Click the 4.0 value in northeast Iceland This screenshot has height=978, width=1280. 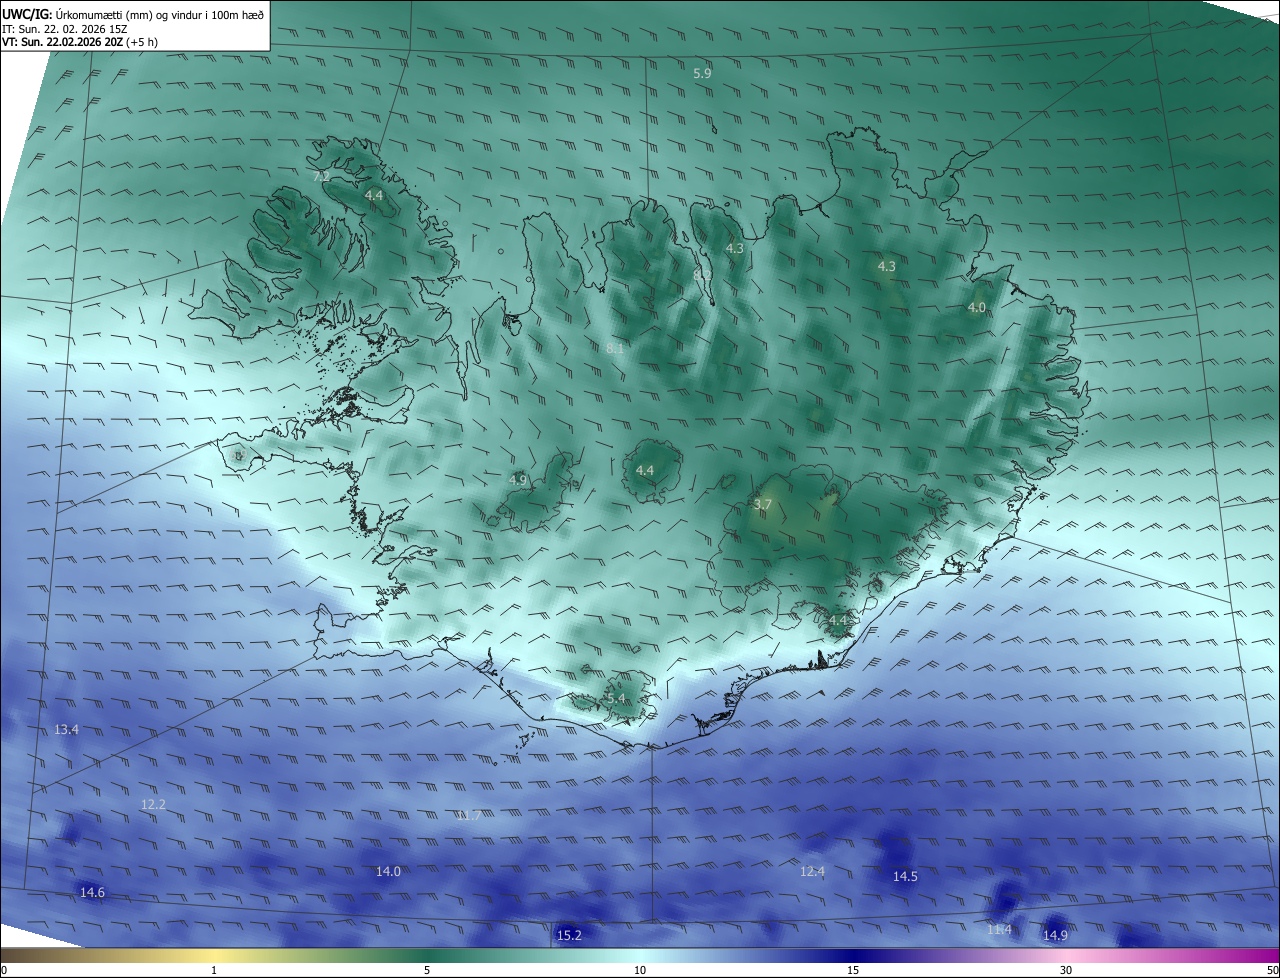tap(977, 307)
